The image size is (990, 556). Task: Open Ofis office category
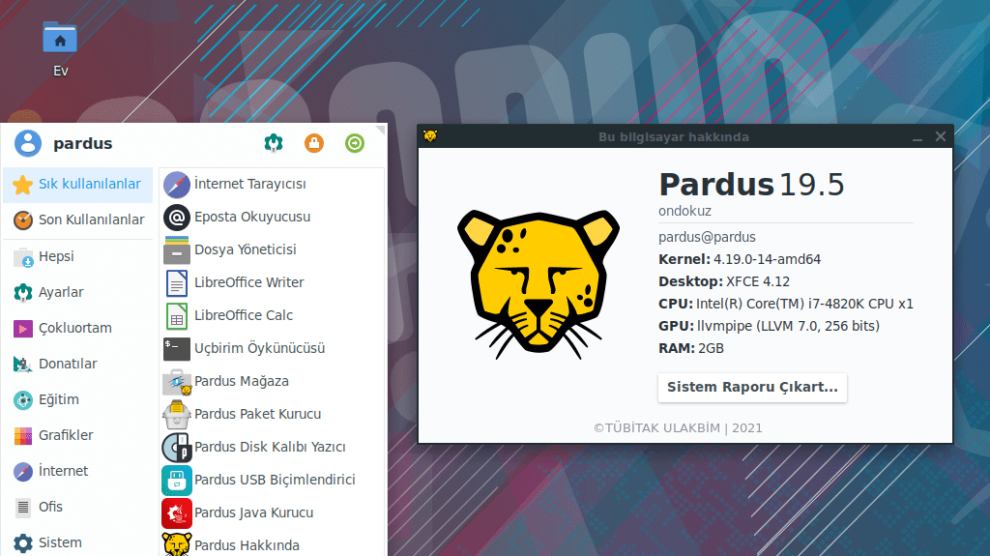[78, 507]
